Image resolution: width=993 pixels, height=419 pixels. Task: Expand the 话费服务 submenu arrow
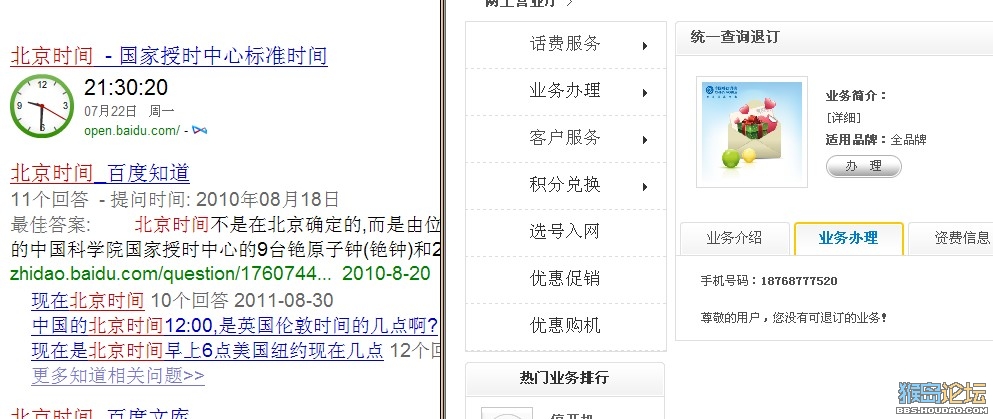pyautogui.click(x=645, y=46)
